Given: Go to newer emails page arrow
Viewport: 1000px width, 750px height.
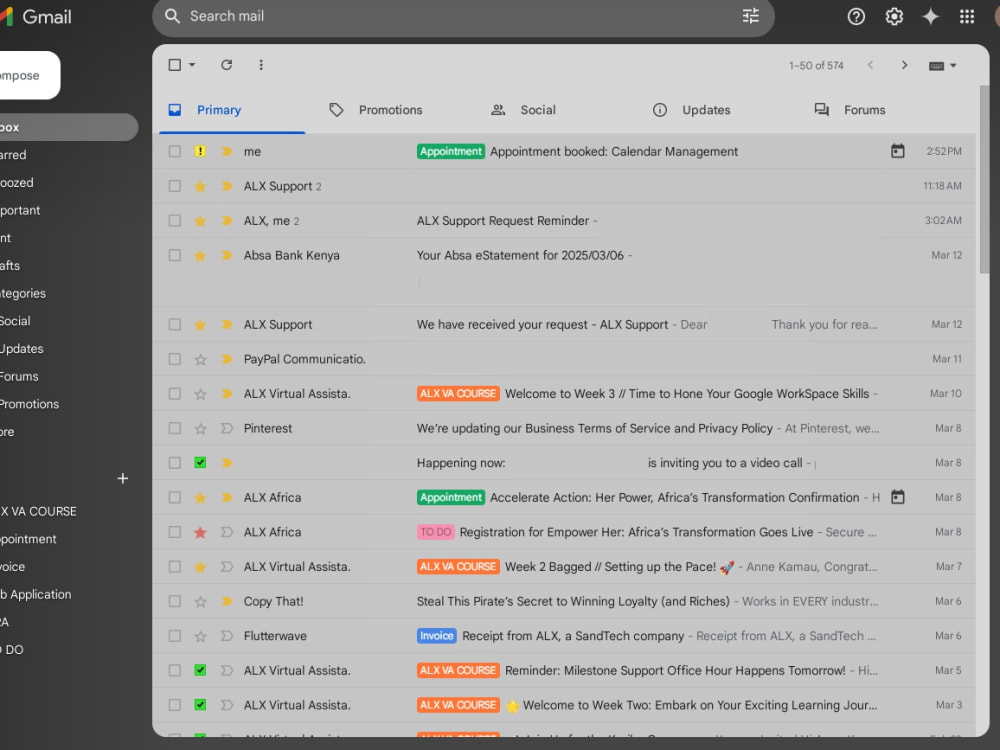Looking at the screenshot, I should 870,65.
